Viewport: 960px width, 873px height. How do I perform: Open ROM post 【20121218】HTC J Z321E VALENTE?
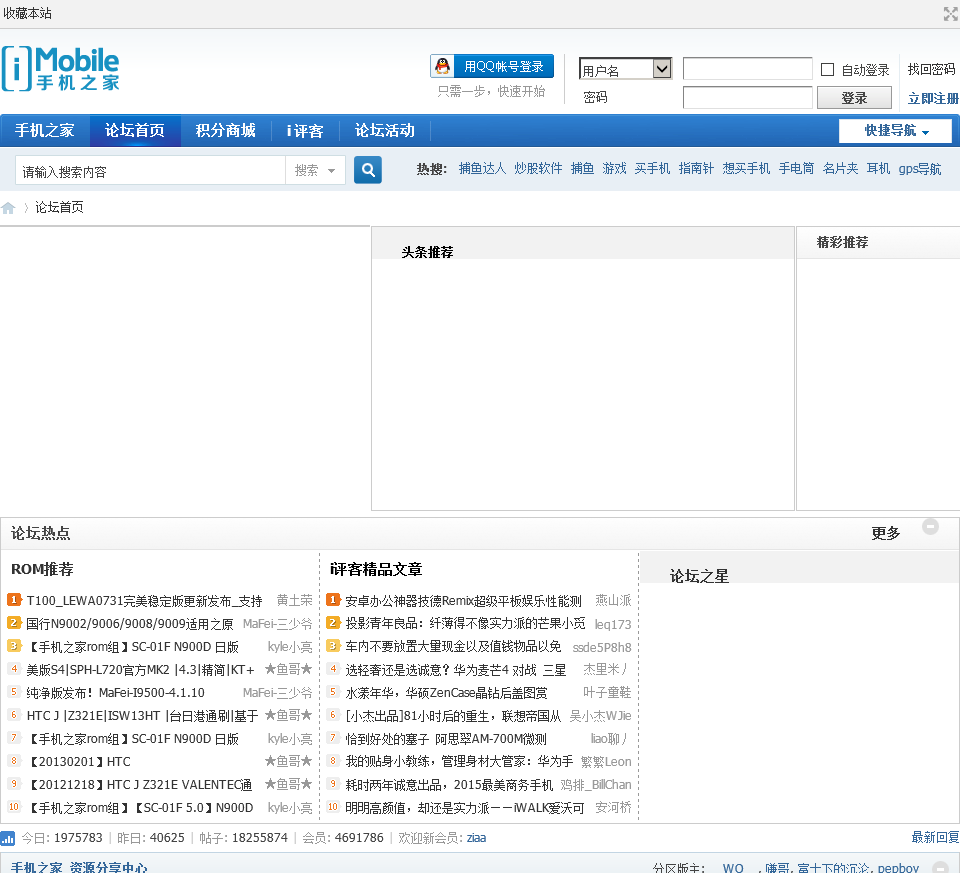coord(140,784)
